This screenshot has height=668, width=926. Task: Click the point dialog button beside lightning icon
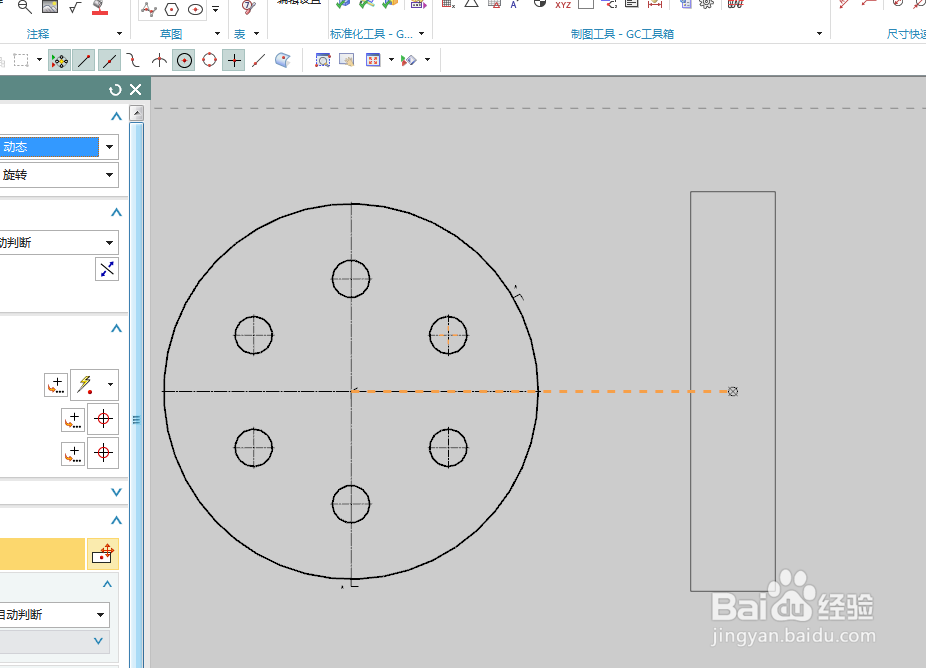(56, 384)
